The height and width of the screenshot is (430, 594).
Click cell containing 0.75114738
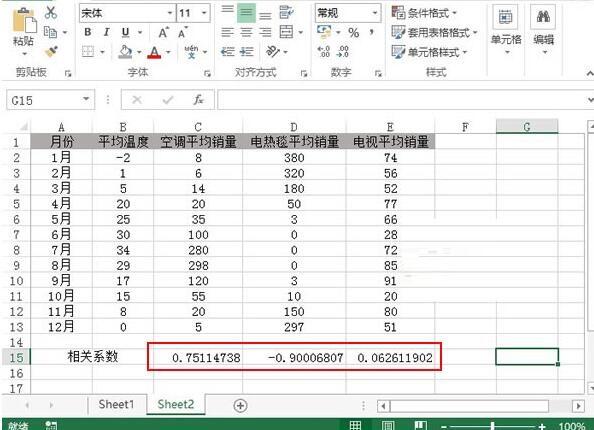pyautogui.click(x=198, y=358)
